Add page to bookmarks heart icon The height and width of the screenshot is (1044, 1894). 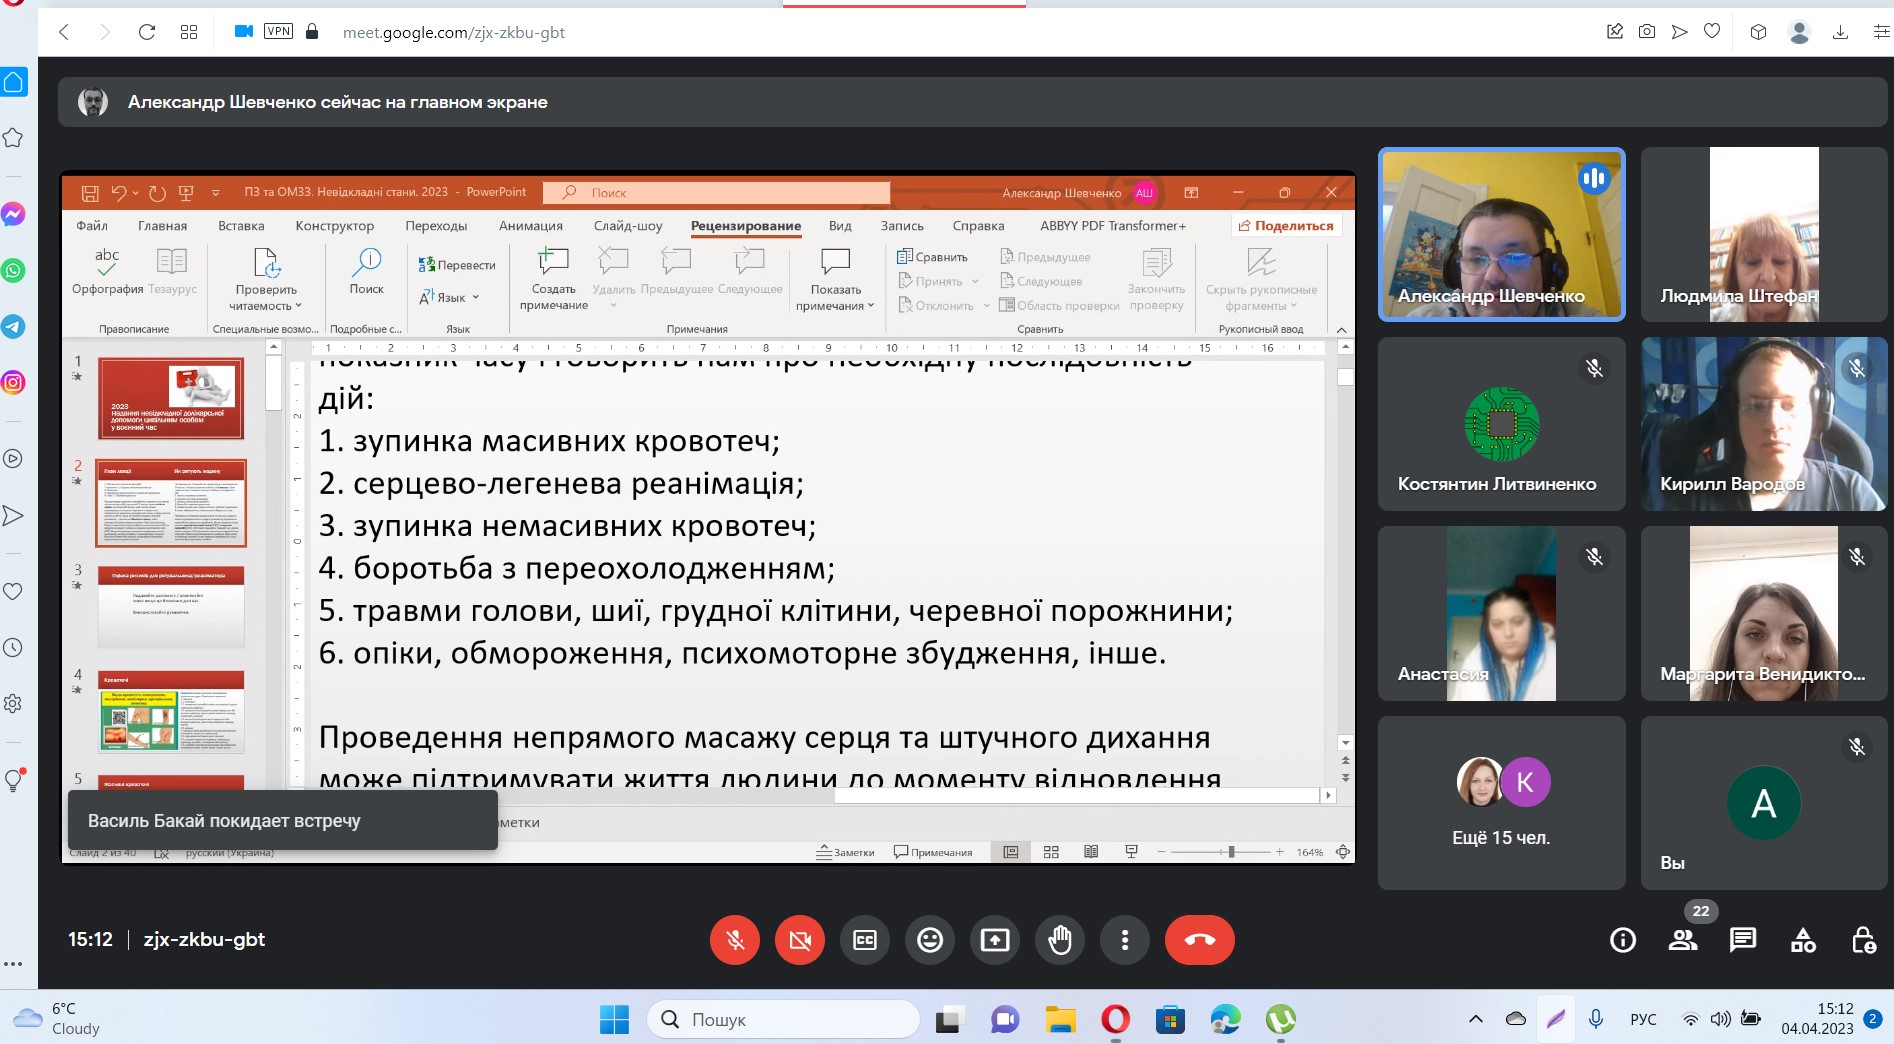pos(1712,32)
